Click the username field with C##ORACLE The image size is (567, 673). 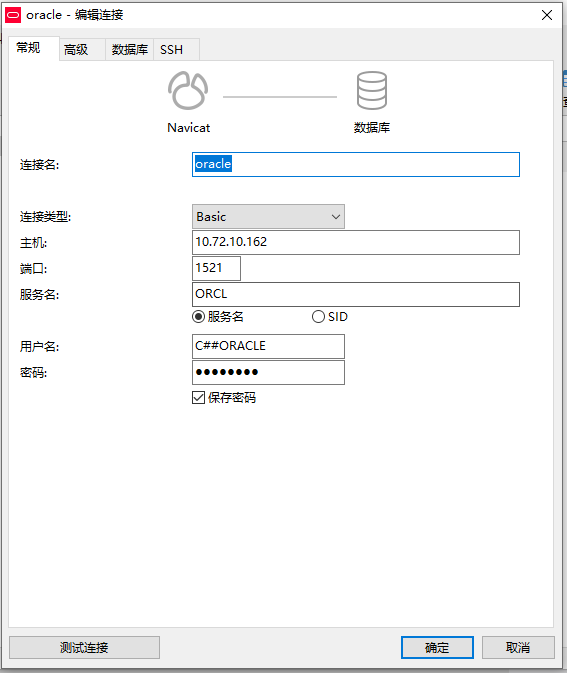pyautogui.click(x=268, y=346)
